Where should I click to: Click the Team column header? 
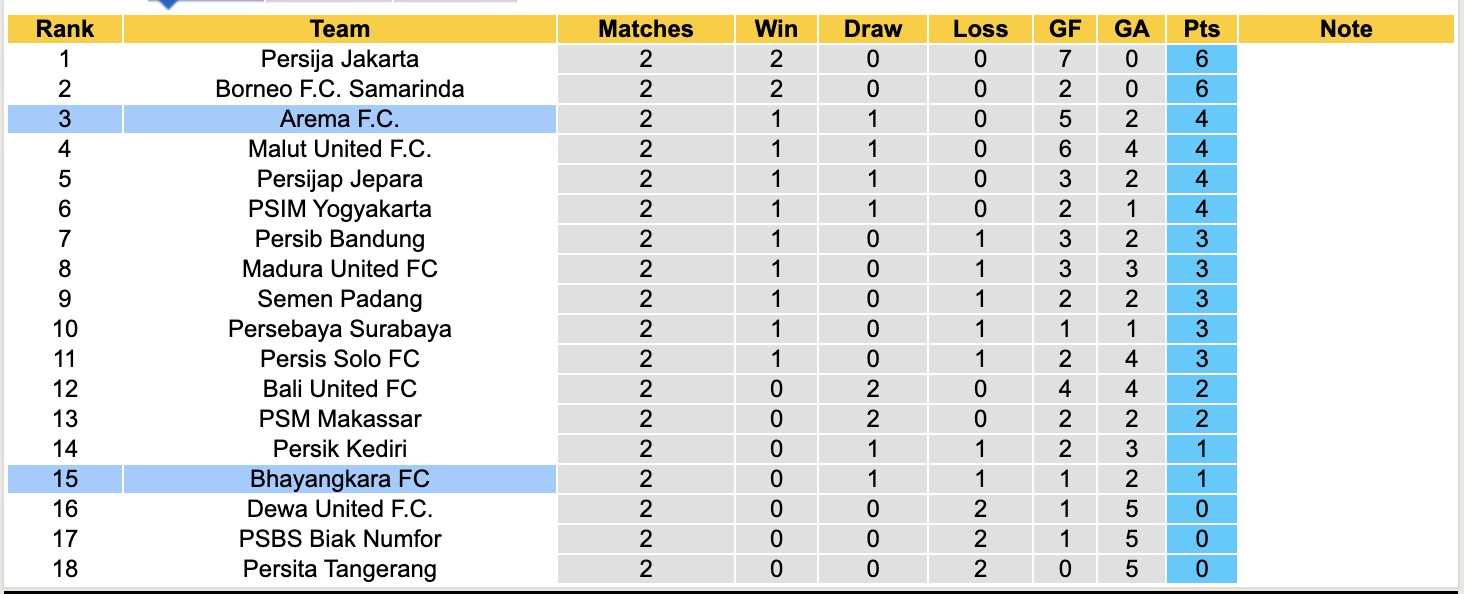[339, 29]
